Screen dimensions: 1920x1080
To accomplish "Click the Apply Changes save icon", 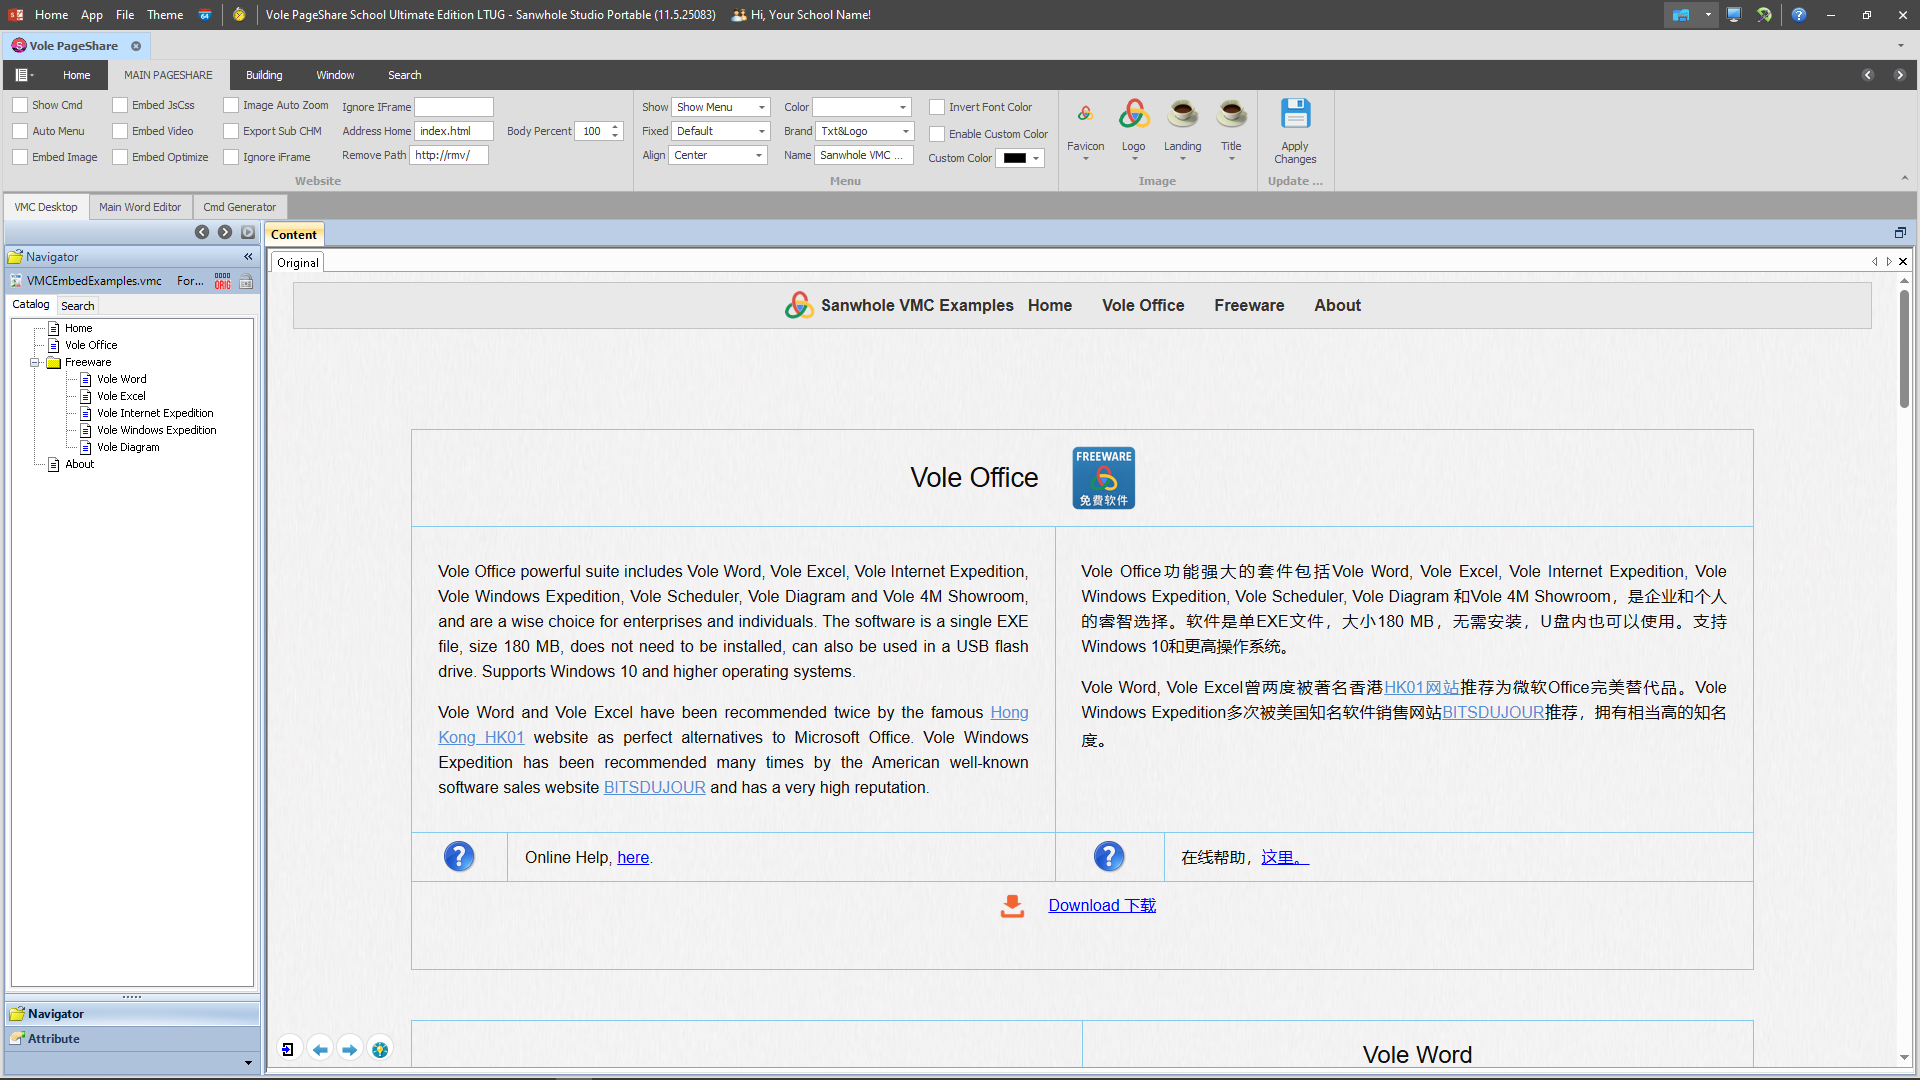I will pyautogui.click(x=1295, y=115).
